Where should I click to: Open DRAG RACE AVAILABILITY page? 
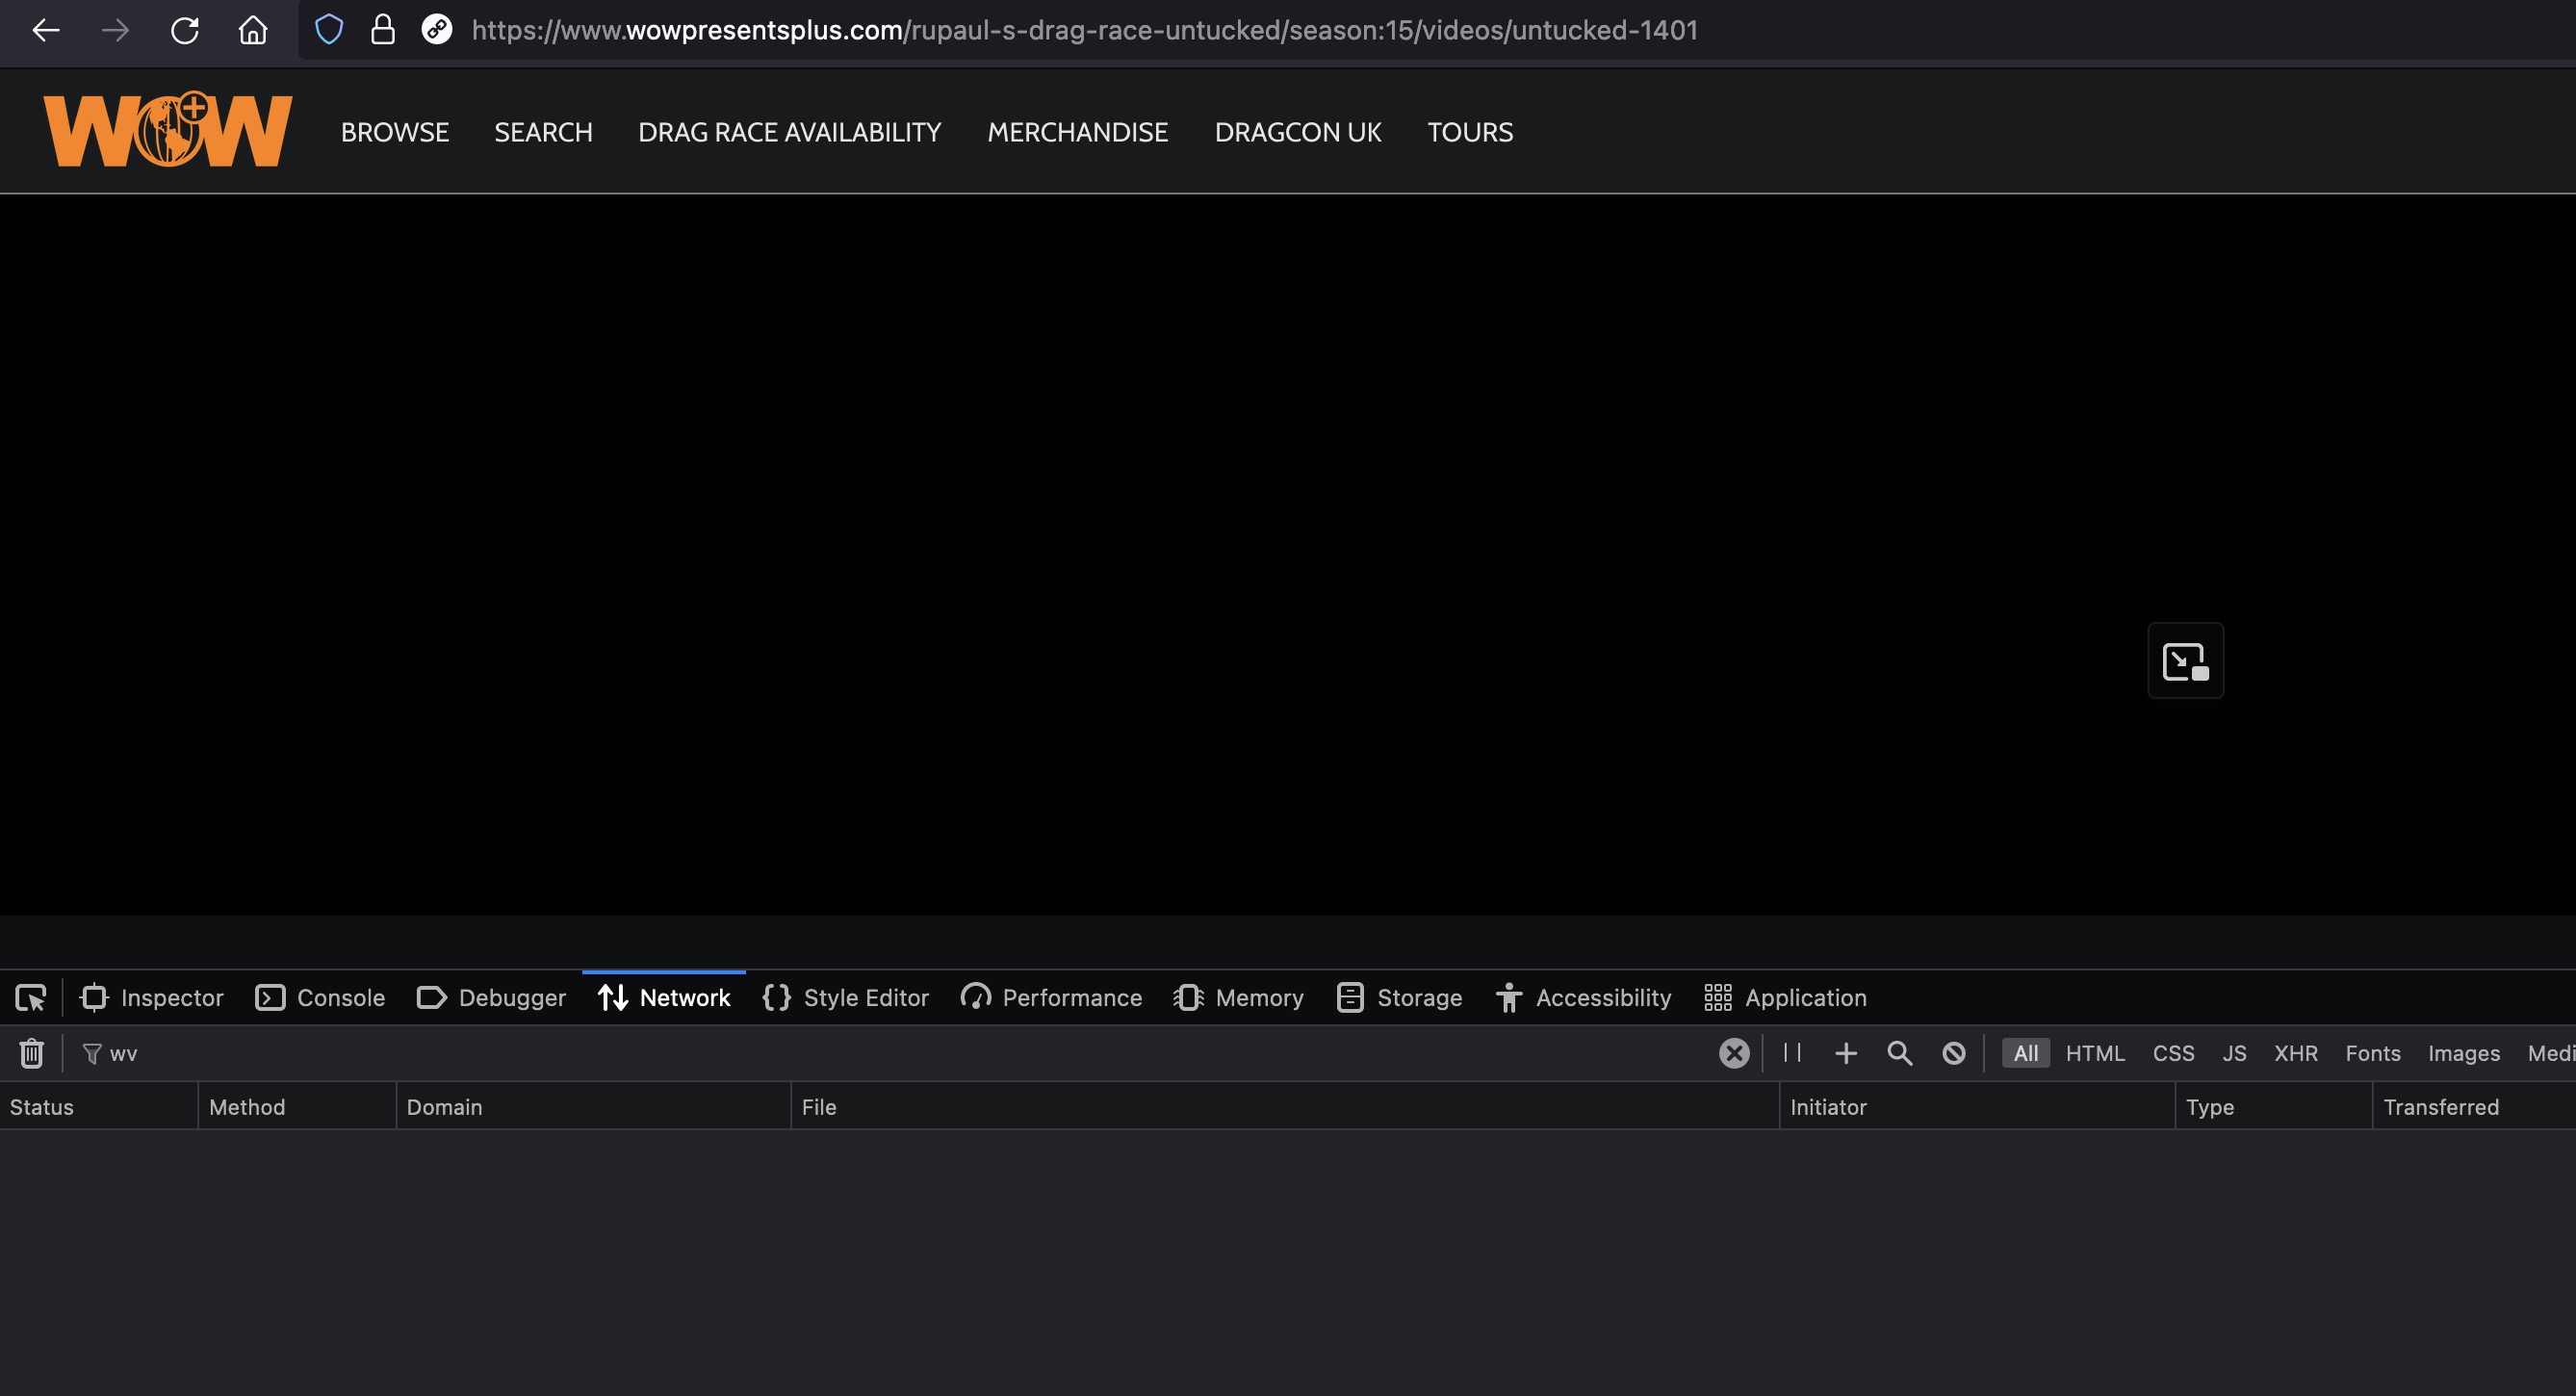click(789, 132)
